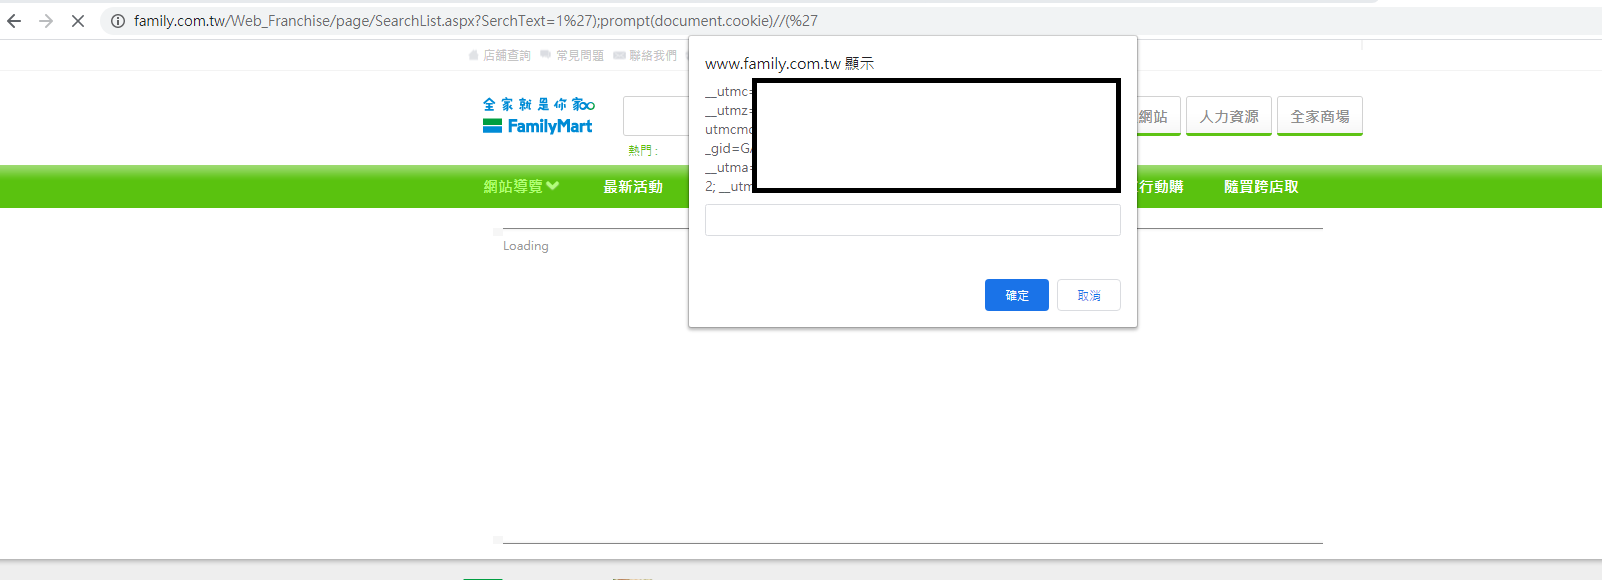
Task: Open the 最新活動 menu item
Action: click(x=633, y=187)
